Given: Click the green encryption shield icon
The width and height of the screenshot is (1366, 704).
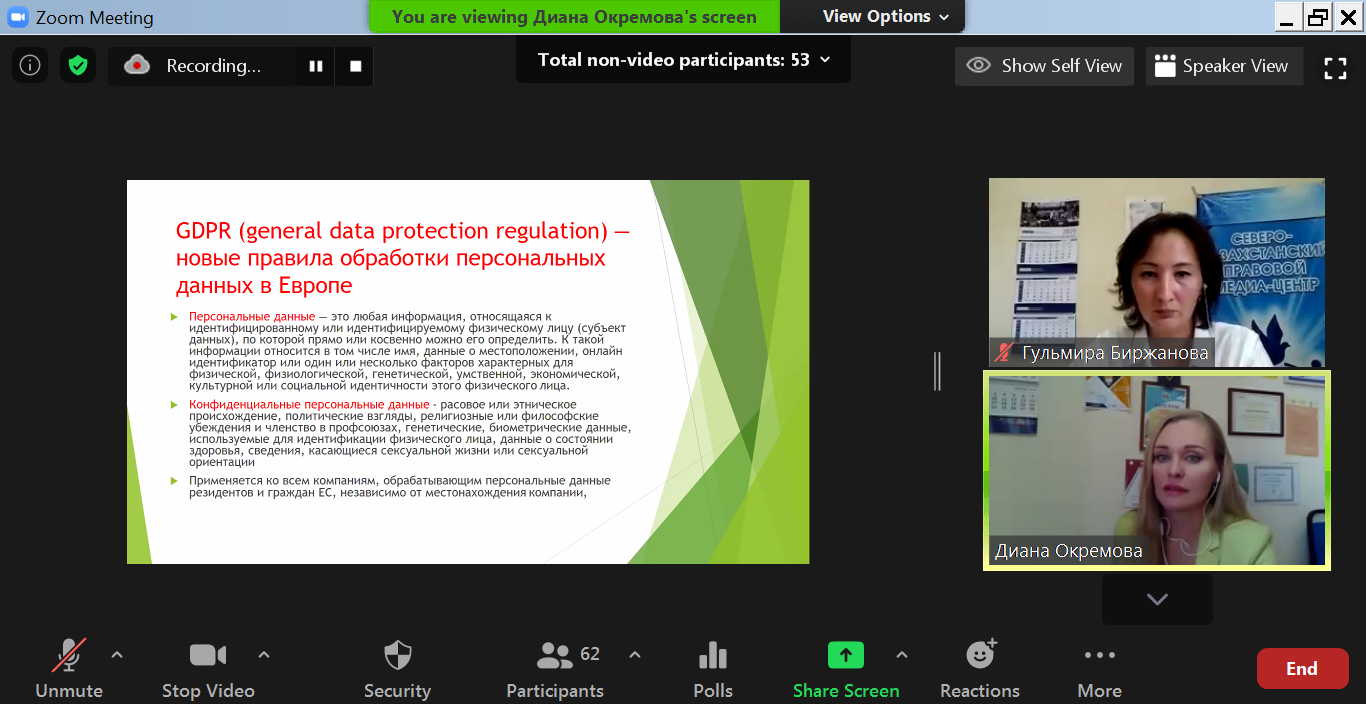Looking at the screenshot, I should (x=77, y=66).
